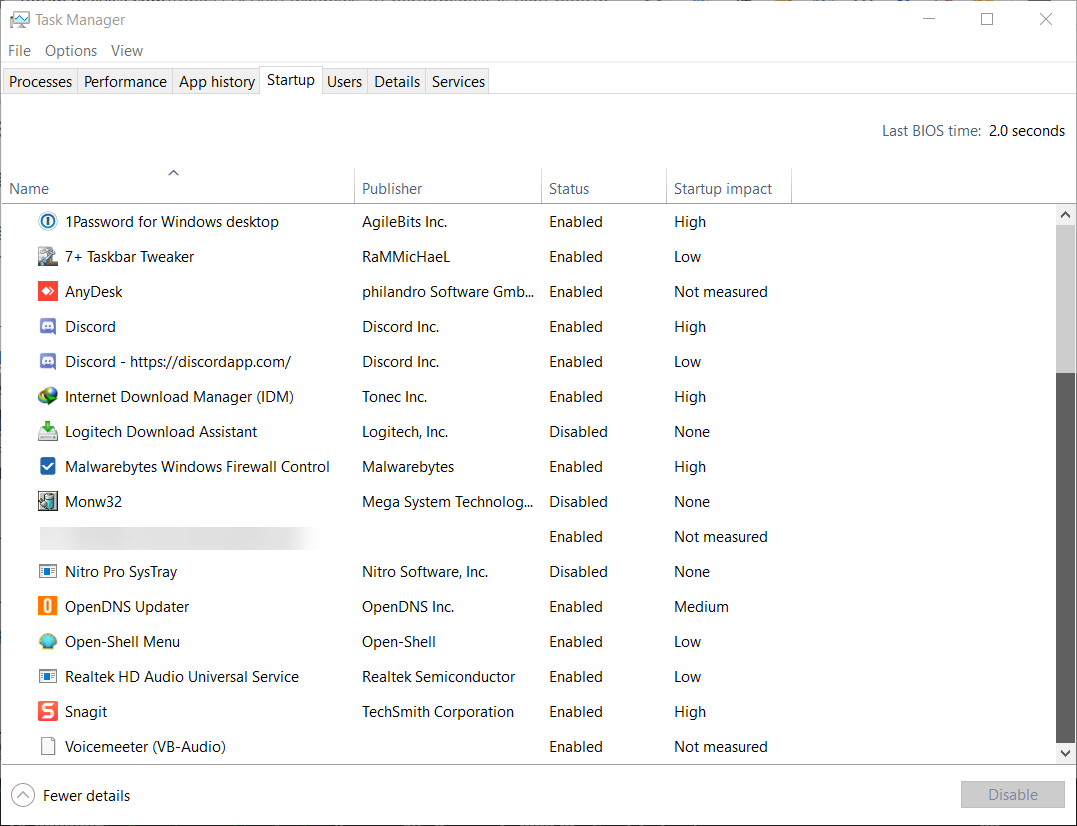Click the Last BIOS time value
Image resolution: width=1077 pixels, height=826 pixels.
click(1026, 131)
